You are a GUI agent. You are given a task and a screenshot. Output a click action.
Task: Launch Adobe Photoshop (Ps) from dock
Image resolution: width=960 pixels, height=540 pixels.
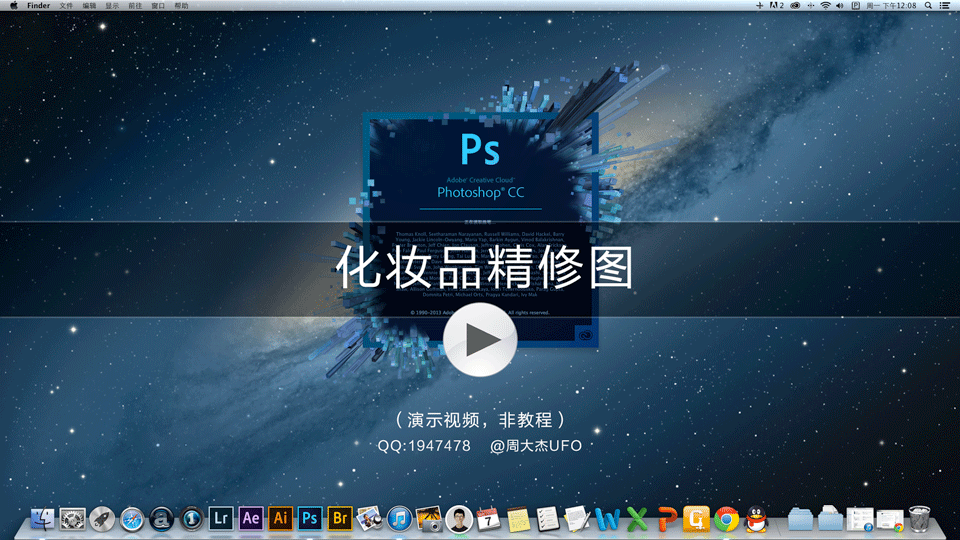pyautogui.click(x=310, y=519)
